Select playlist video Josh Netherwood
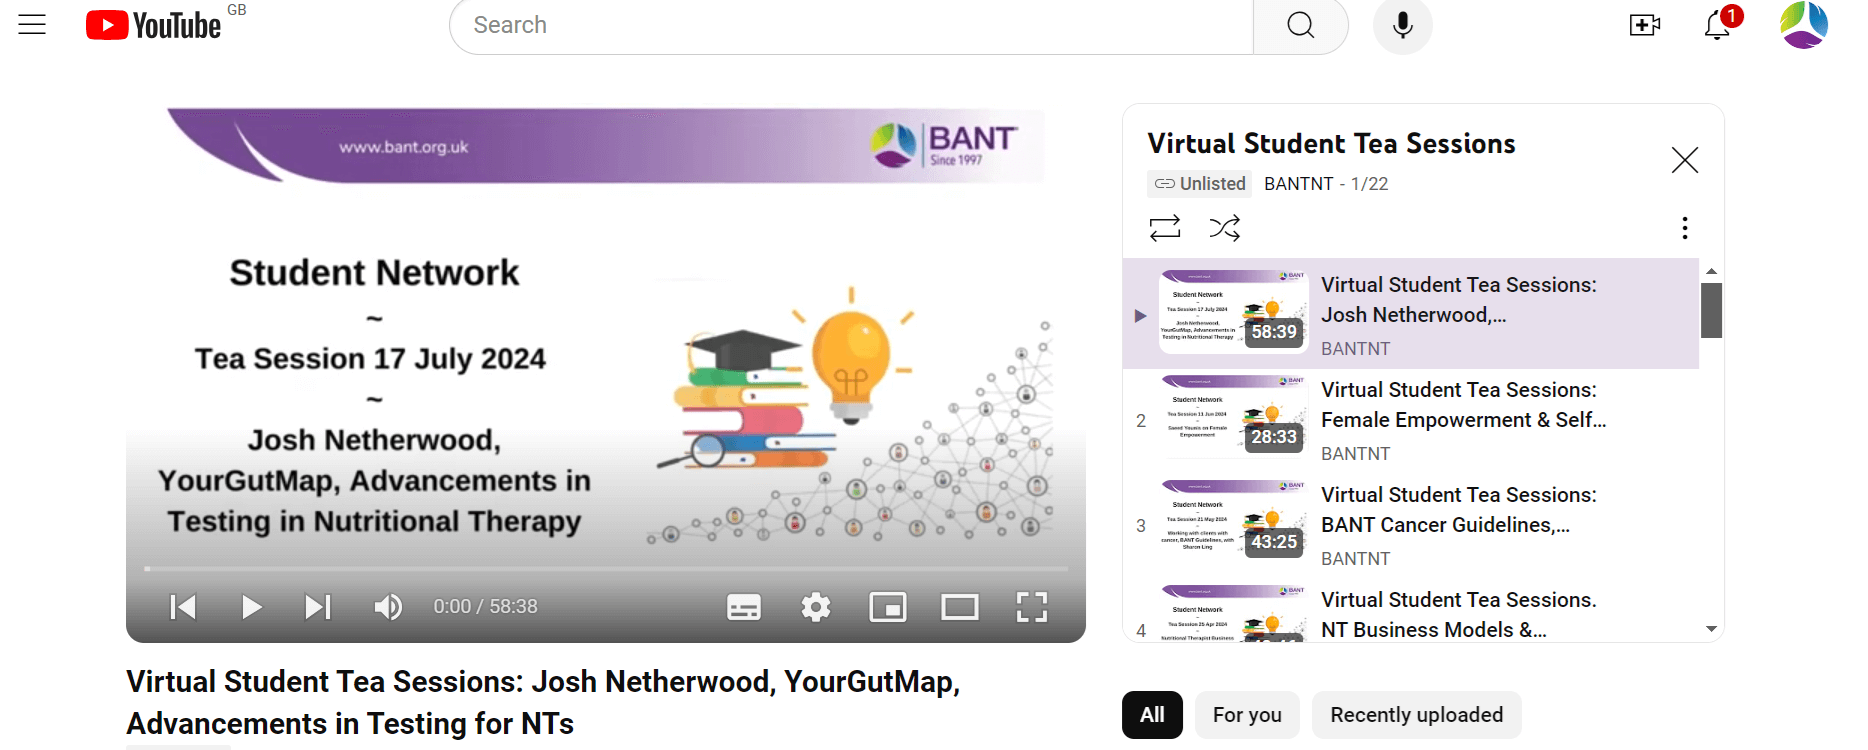This screenshot has height=750, width=1868. tap(1411, 314)
